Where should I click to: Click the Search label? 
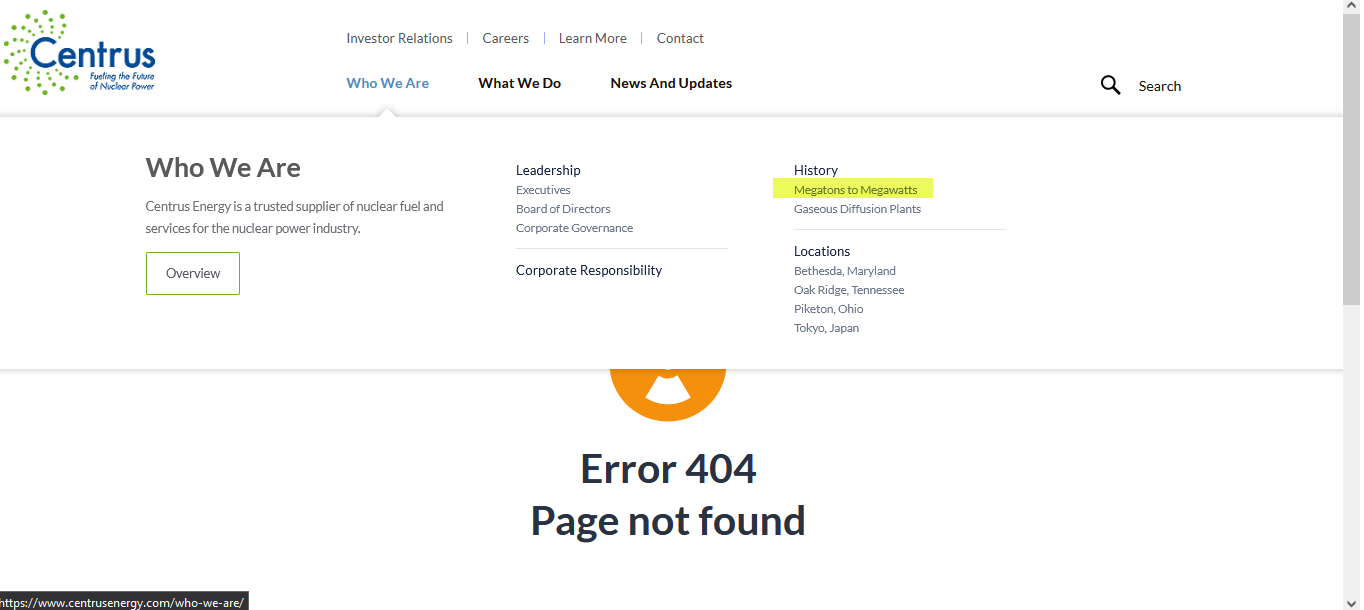tap(1160, 86)
